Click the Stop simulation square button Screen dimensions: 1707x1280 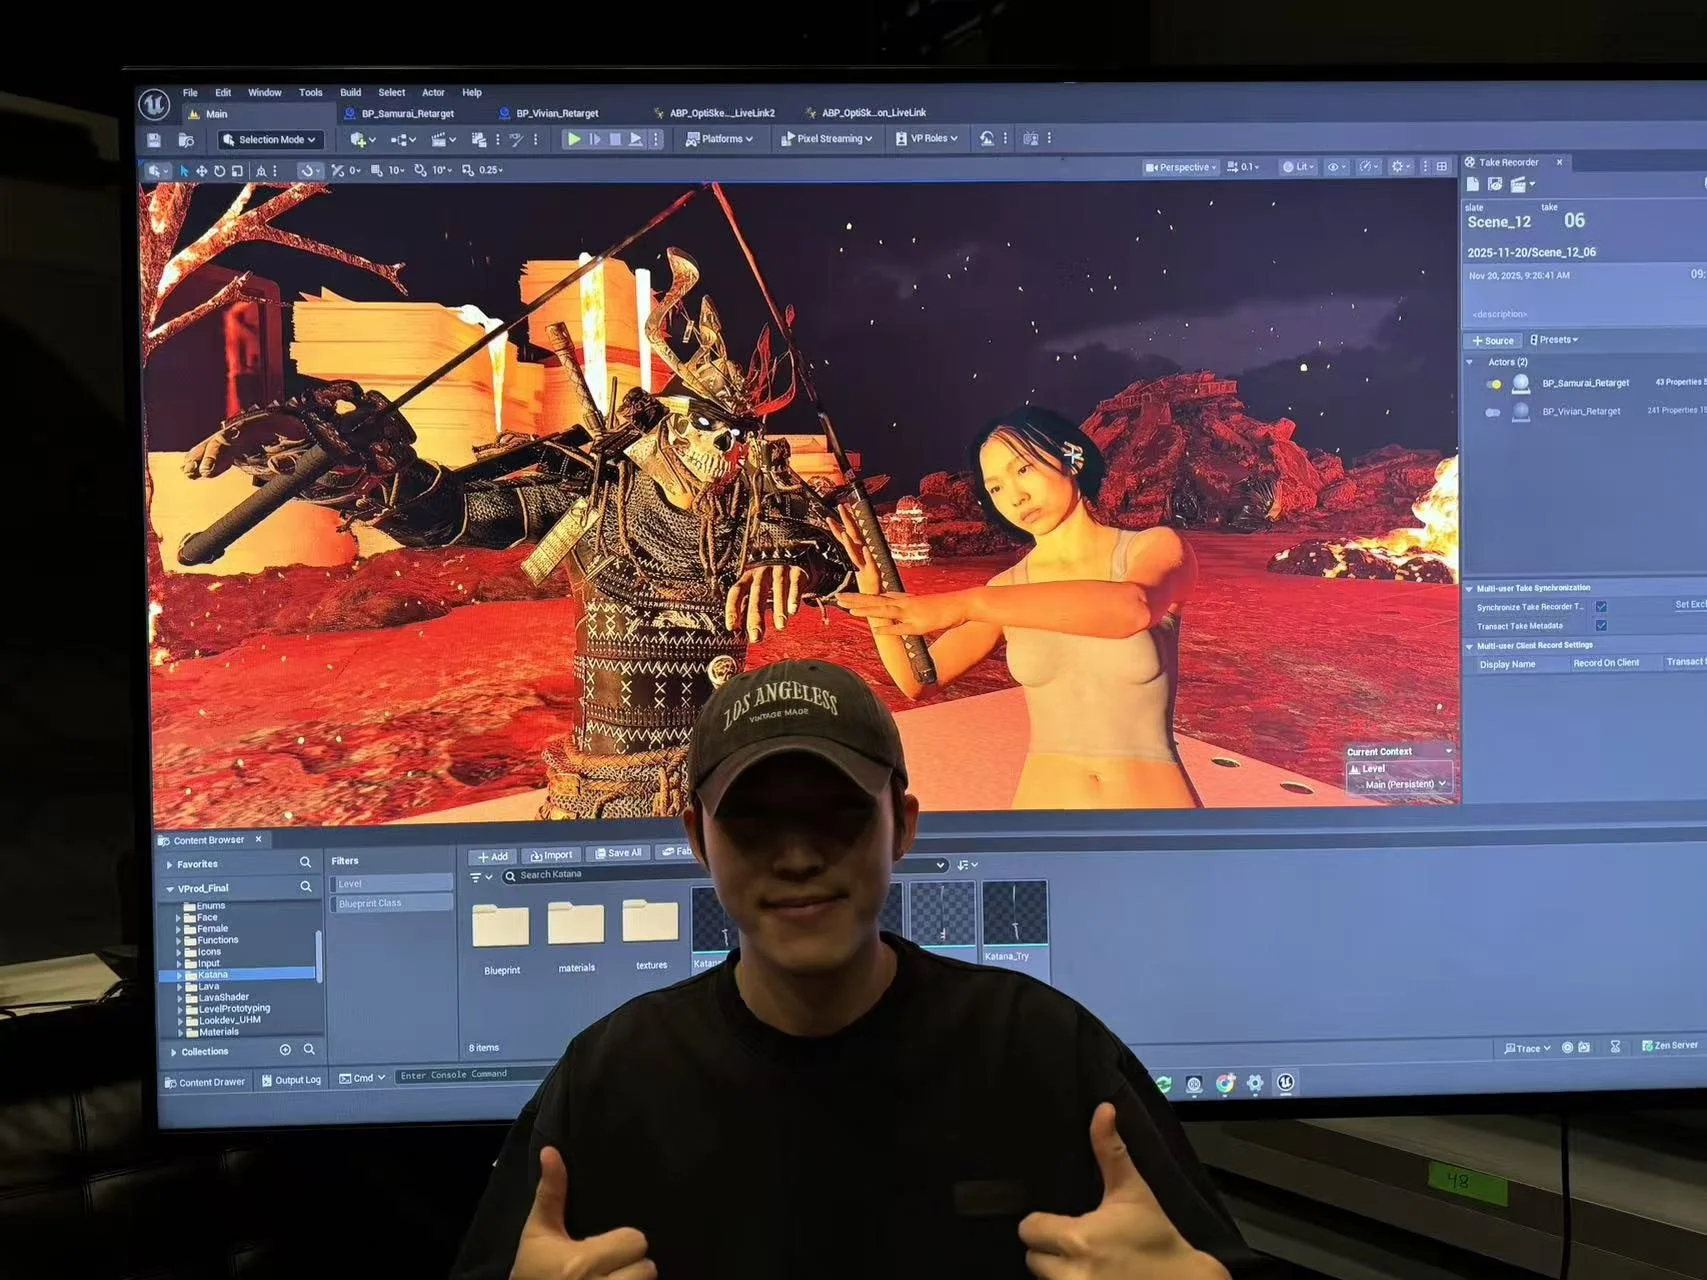pyautogui.click(x=615, y=139)
